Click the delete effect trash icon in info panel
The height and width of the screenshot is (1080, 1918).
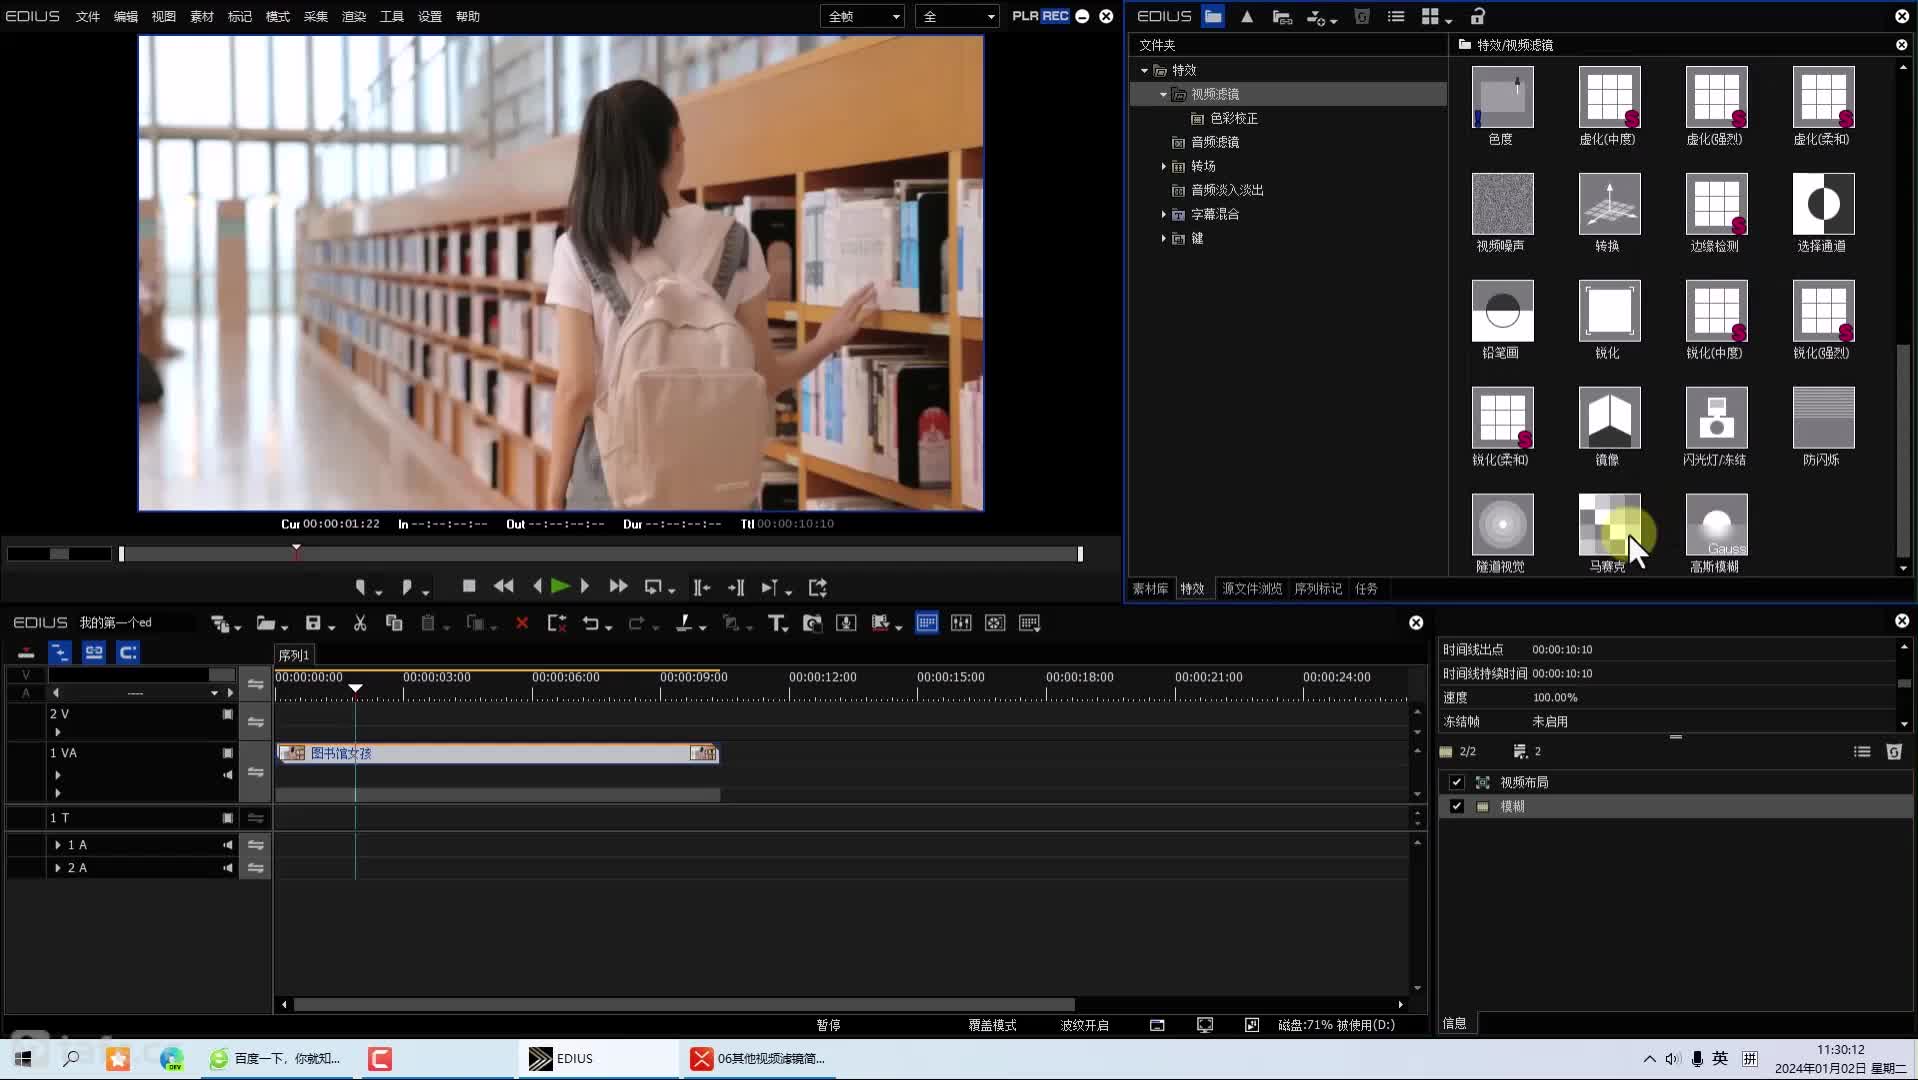coord(1893,751)
